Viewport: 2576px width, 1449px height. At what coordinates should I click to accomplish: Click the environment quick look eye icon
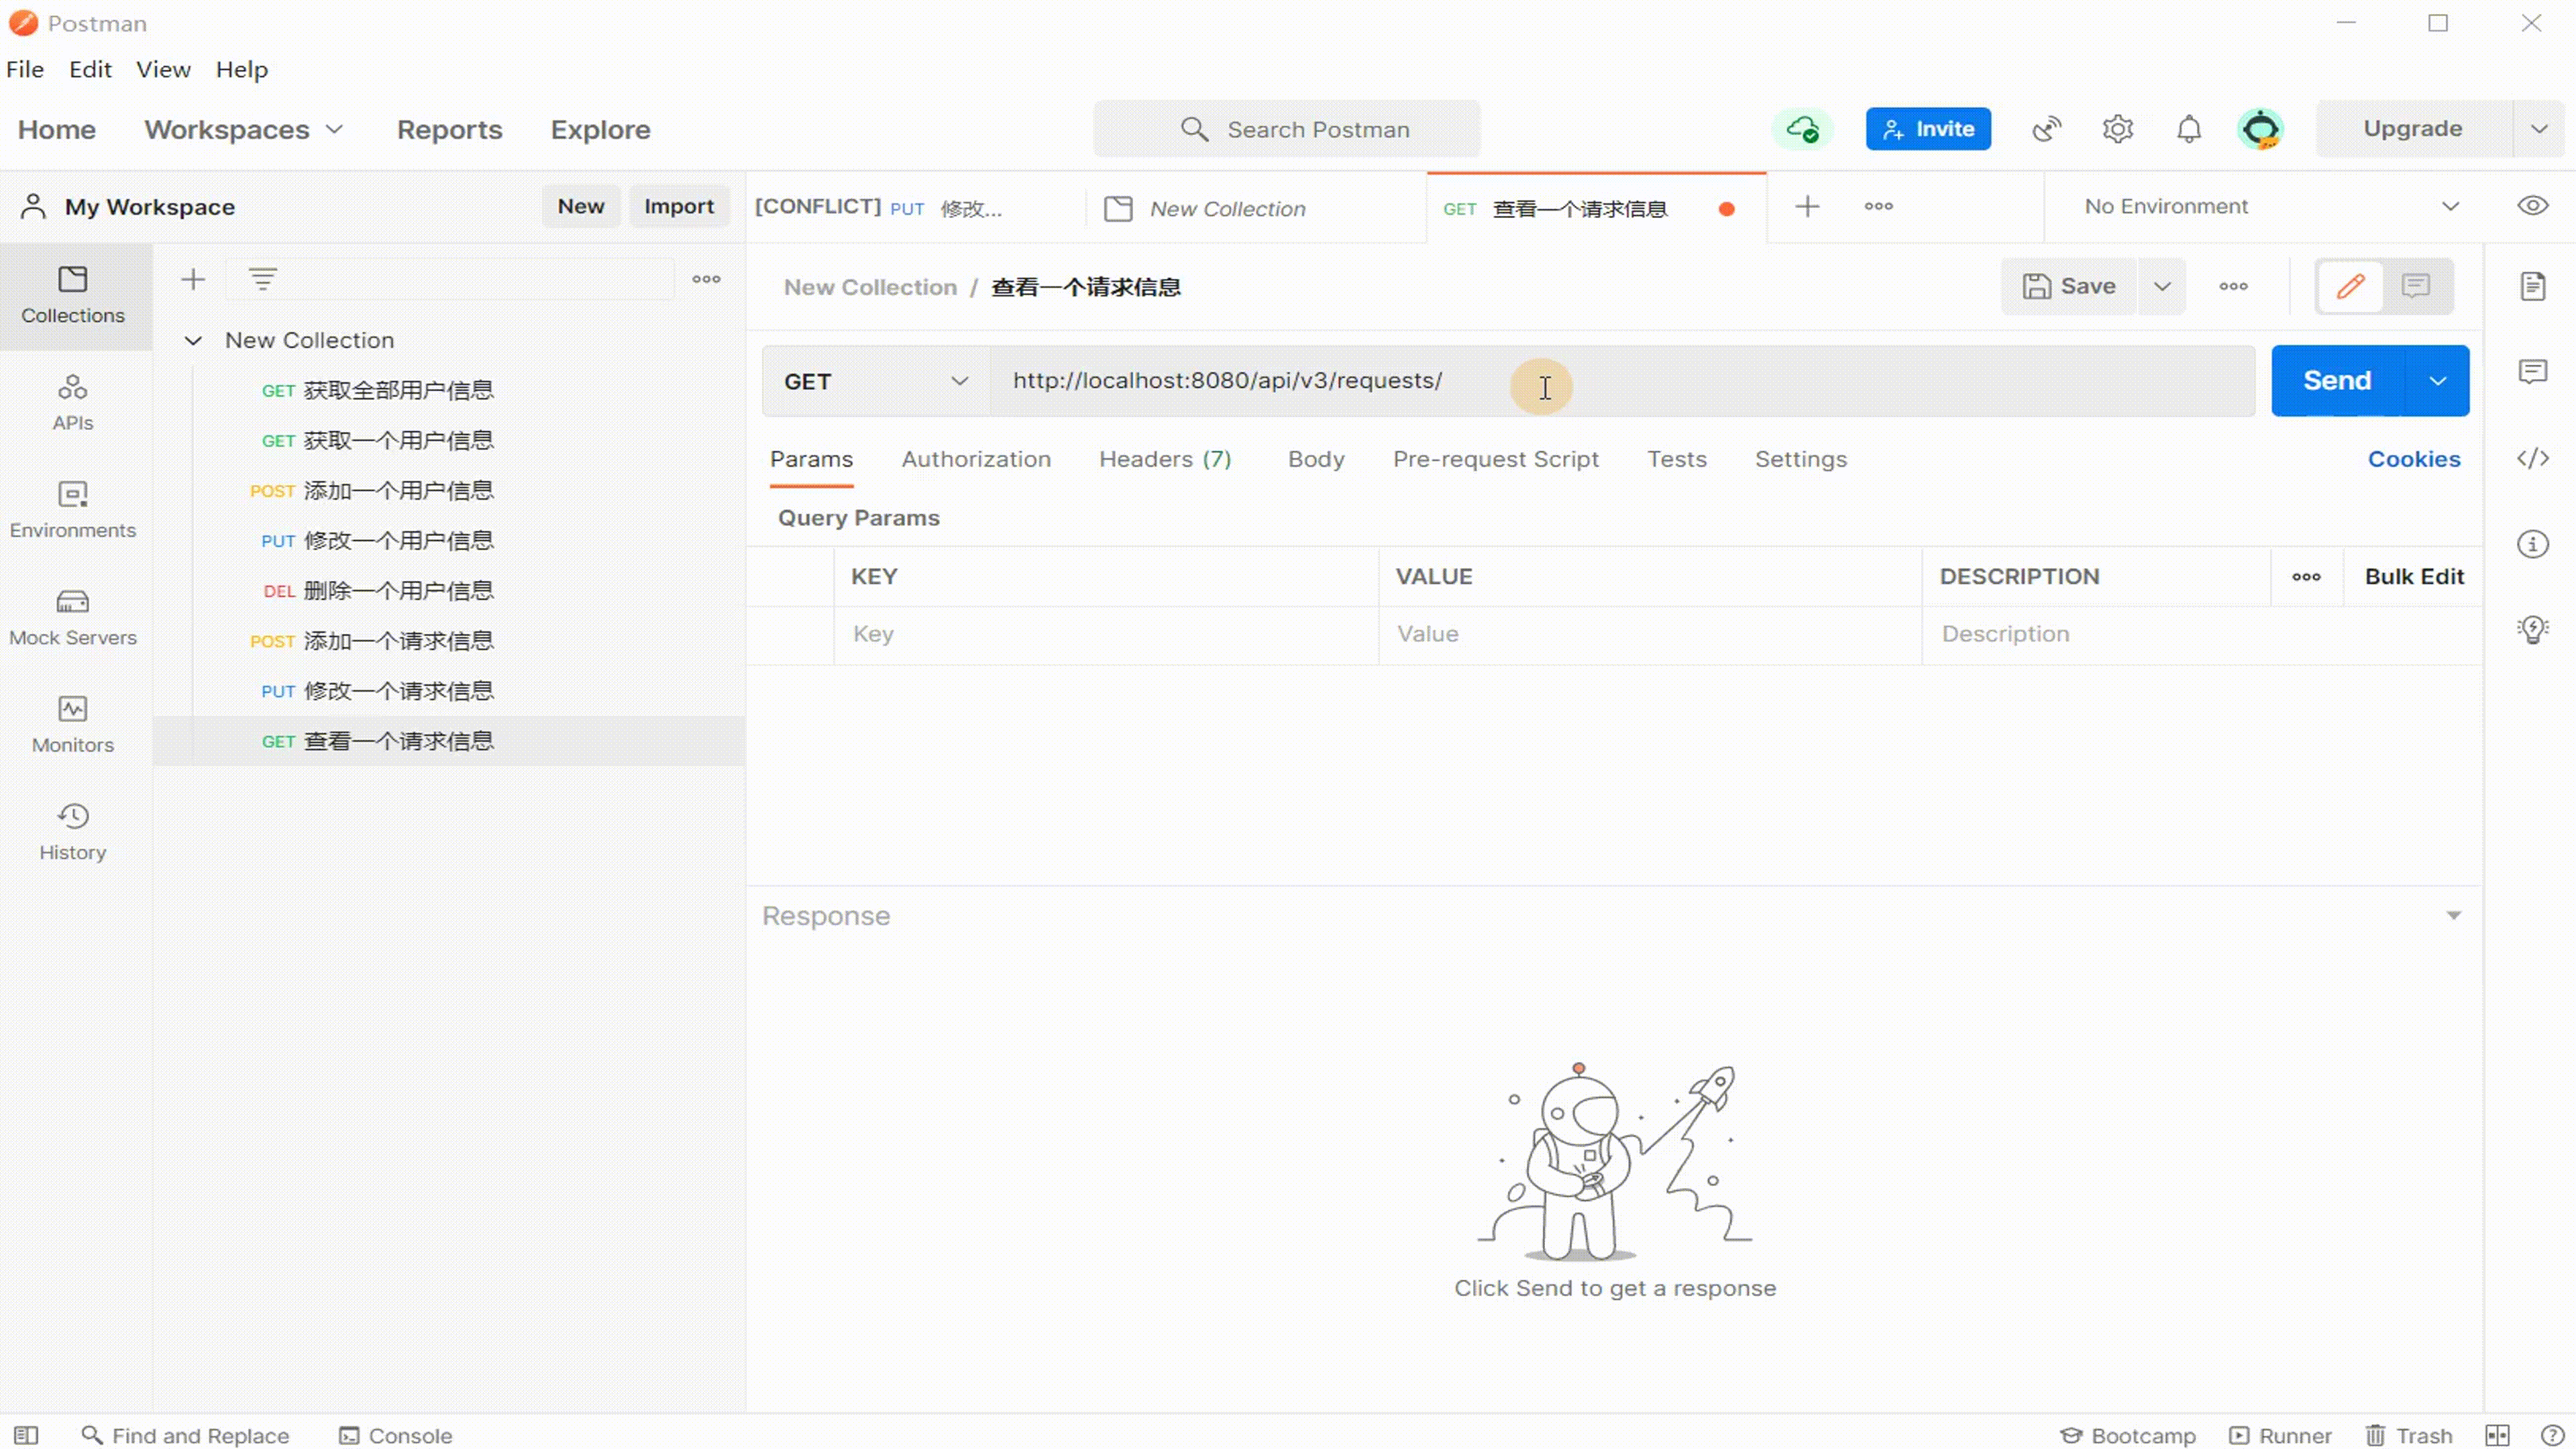[x=2533, y=206]
